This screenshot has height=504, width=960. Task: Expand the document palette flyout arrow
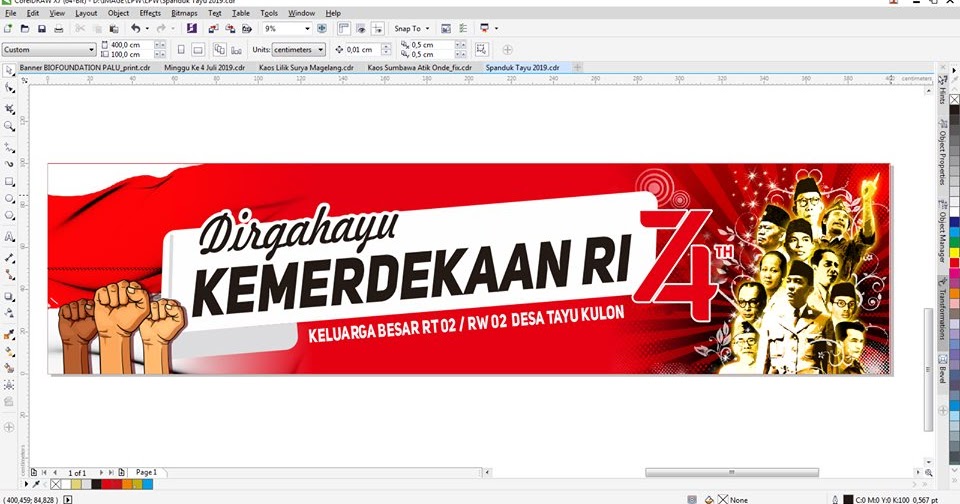tap(26, 484)
